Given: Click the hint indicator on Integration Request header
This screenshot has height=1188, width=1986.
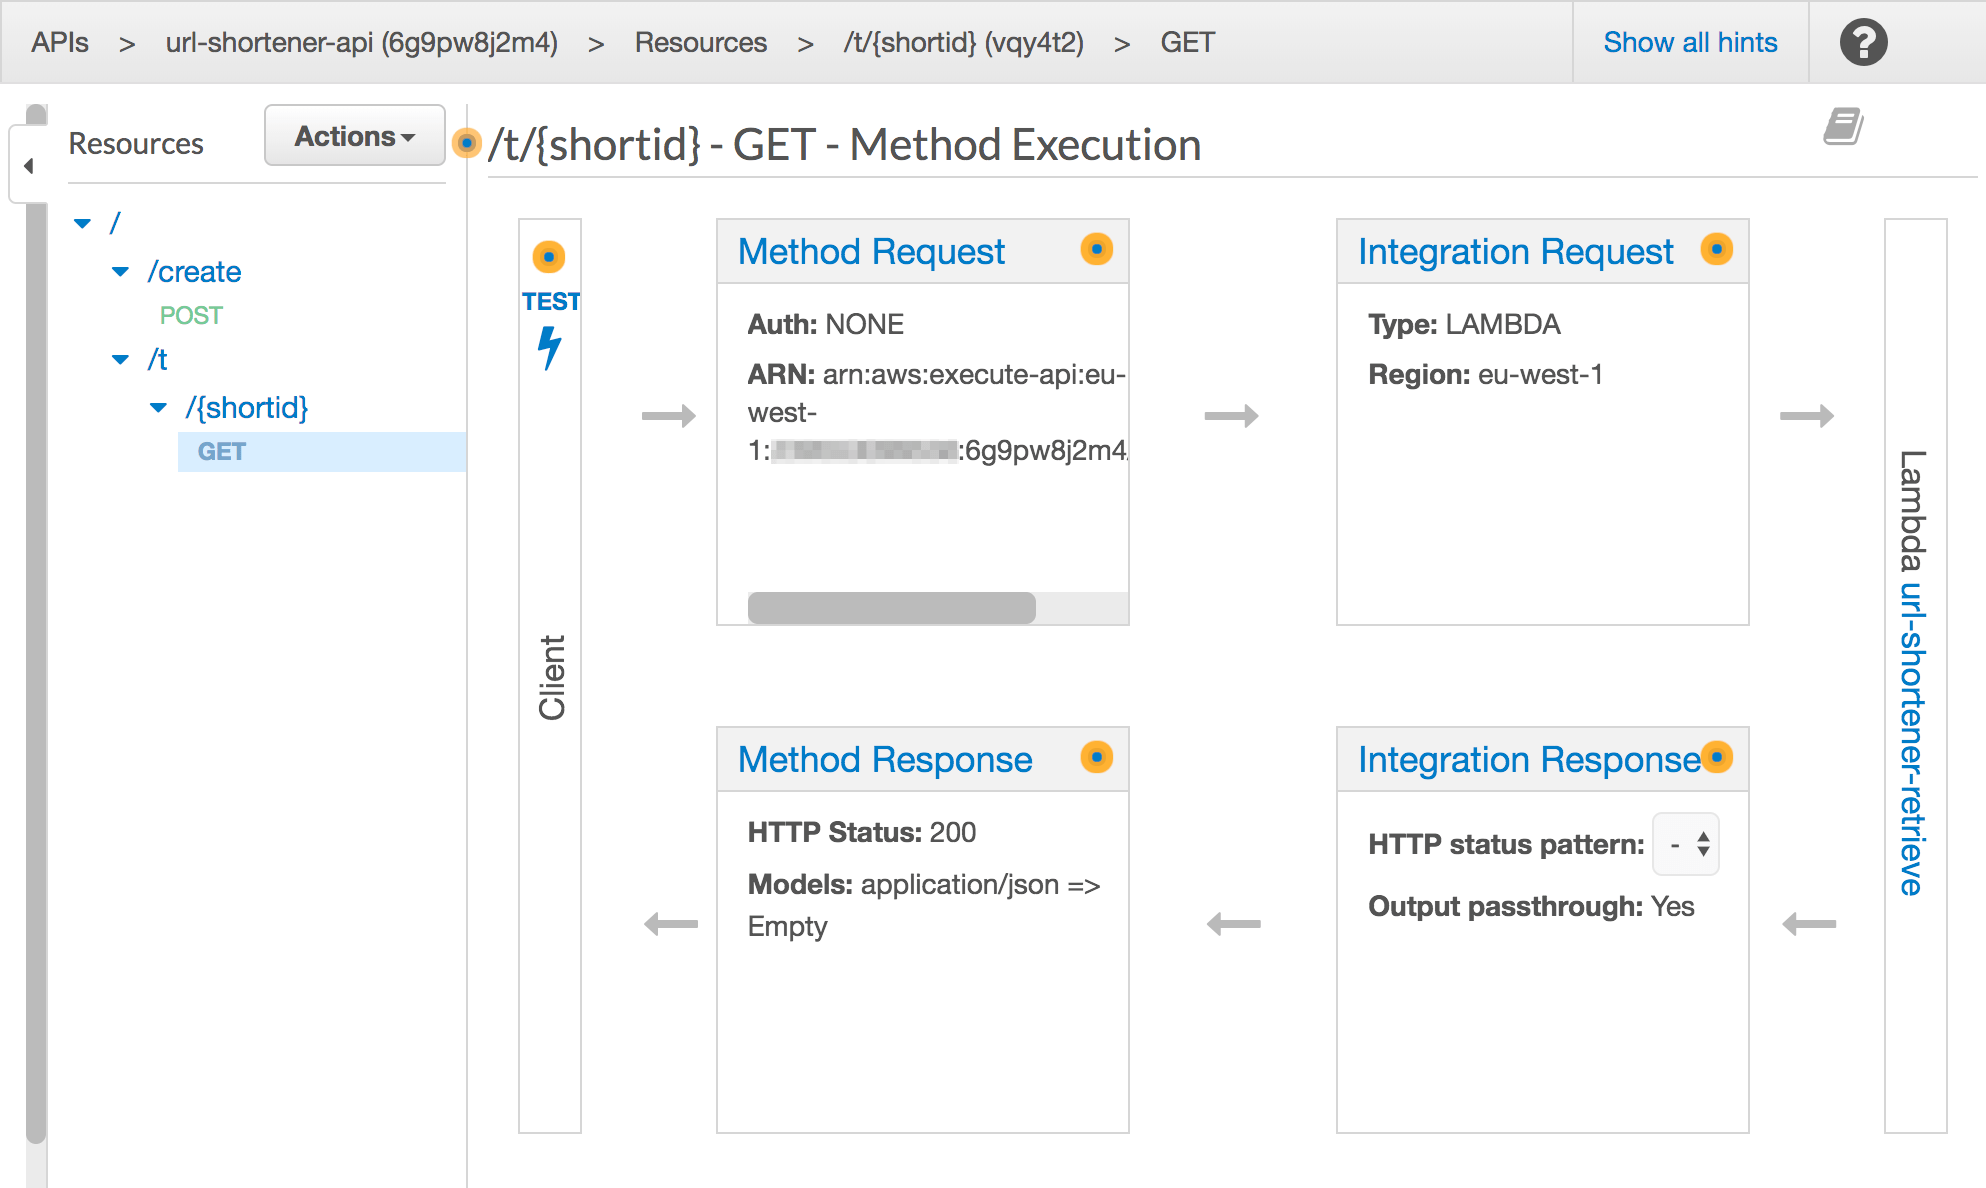Looking at the screenshot, I should pyautogui.click(x=1717, y=250).
